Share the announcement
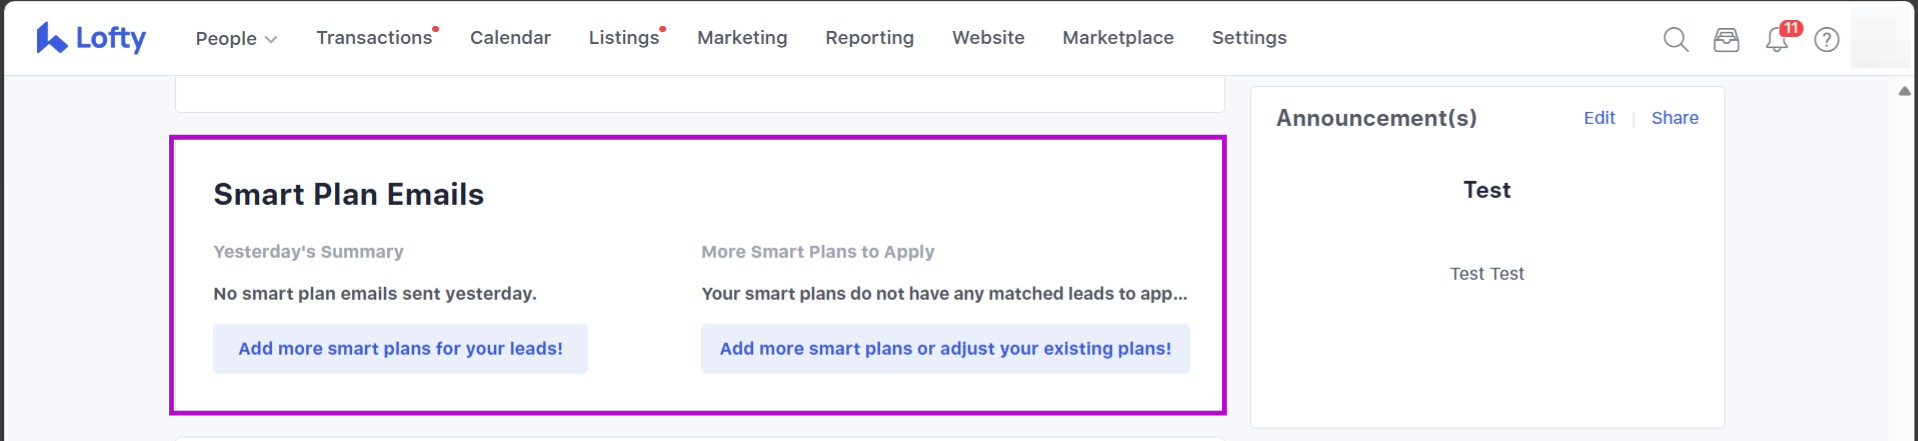 pos(1674,118)
